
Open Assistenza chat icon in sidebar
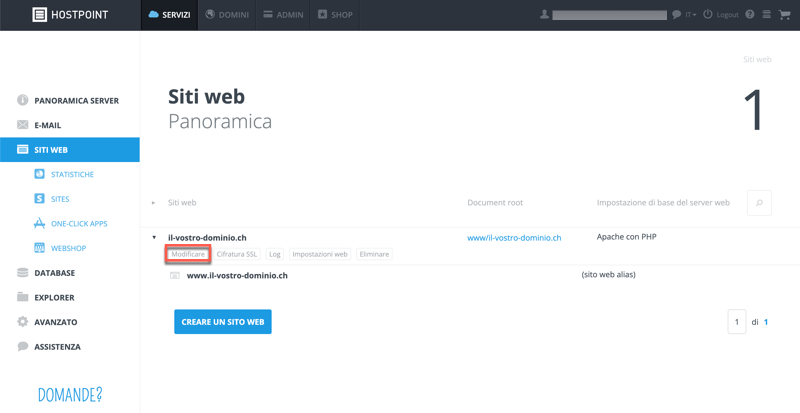click(x=22, y=346)
